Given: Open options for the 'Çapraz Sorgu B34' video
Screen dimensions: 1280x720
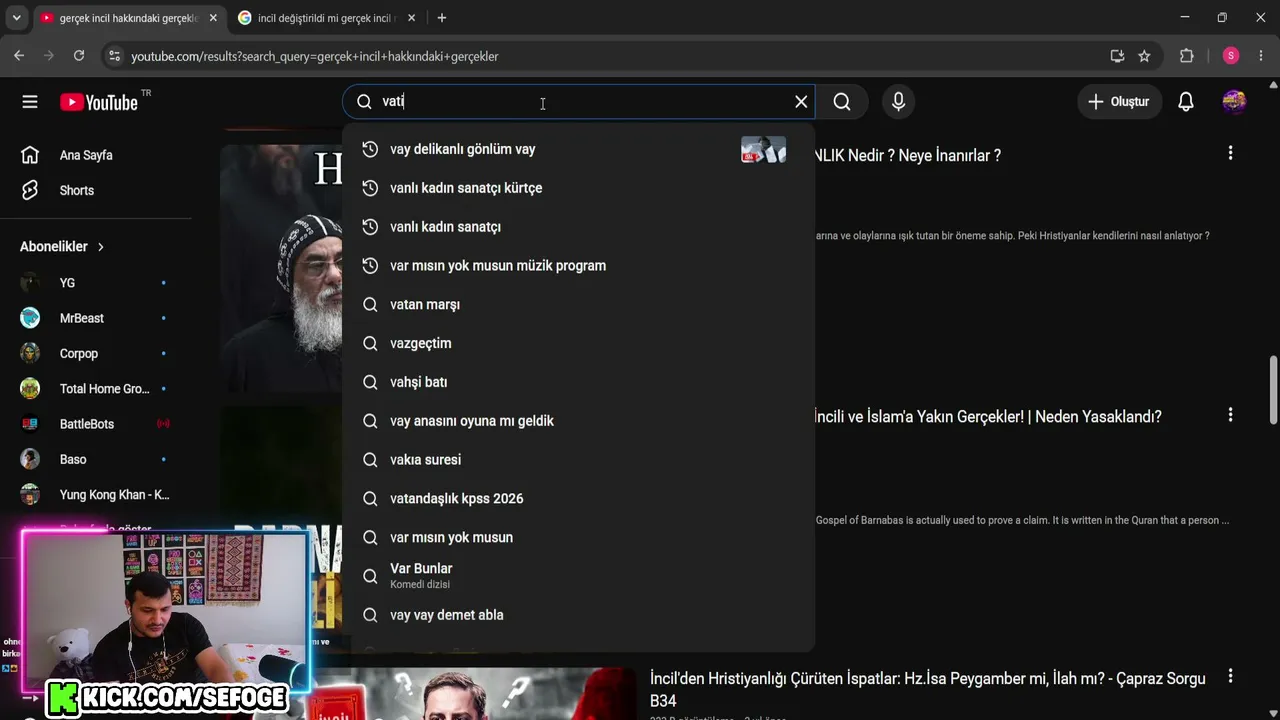Looking at the screenshot, I should coord(1230,676).
